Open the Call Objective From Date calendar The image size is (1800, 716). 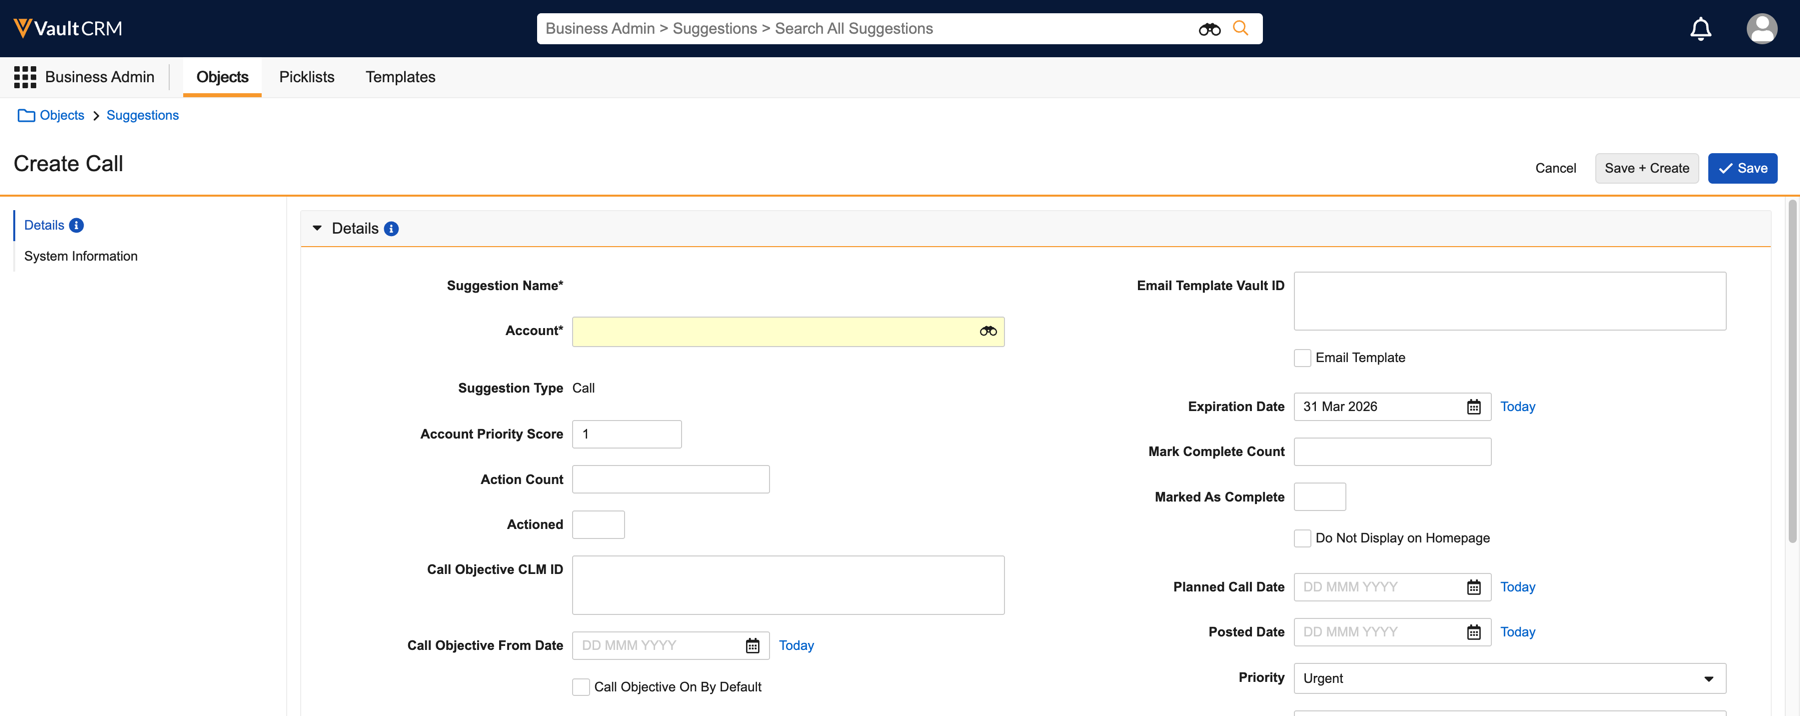[x=752, y=646]
